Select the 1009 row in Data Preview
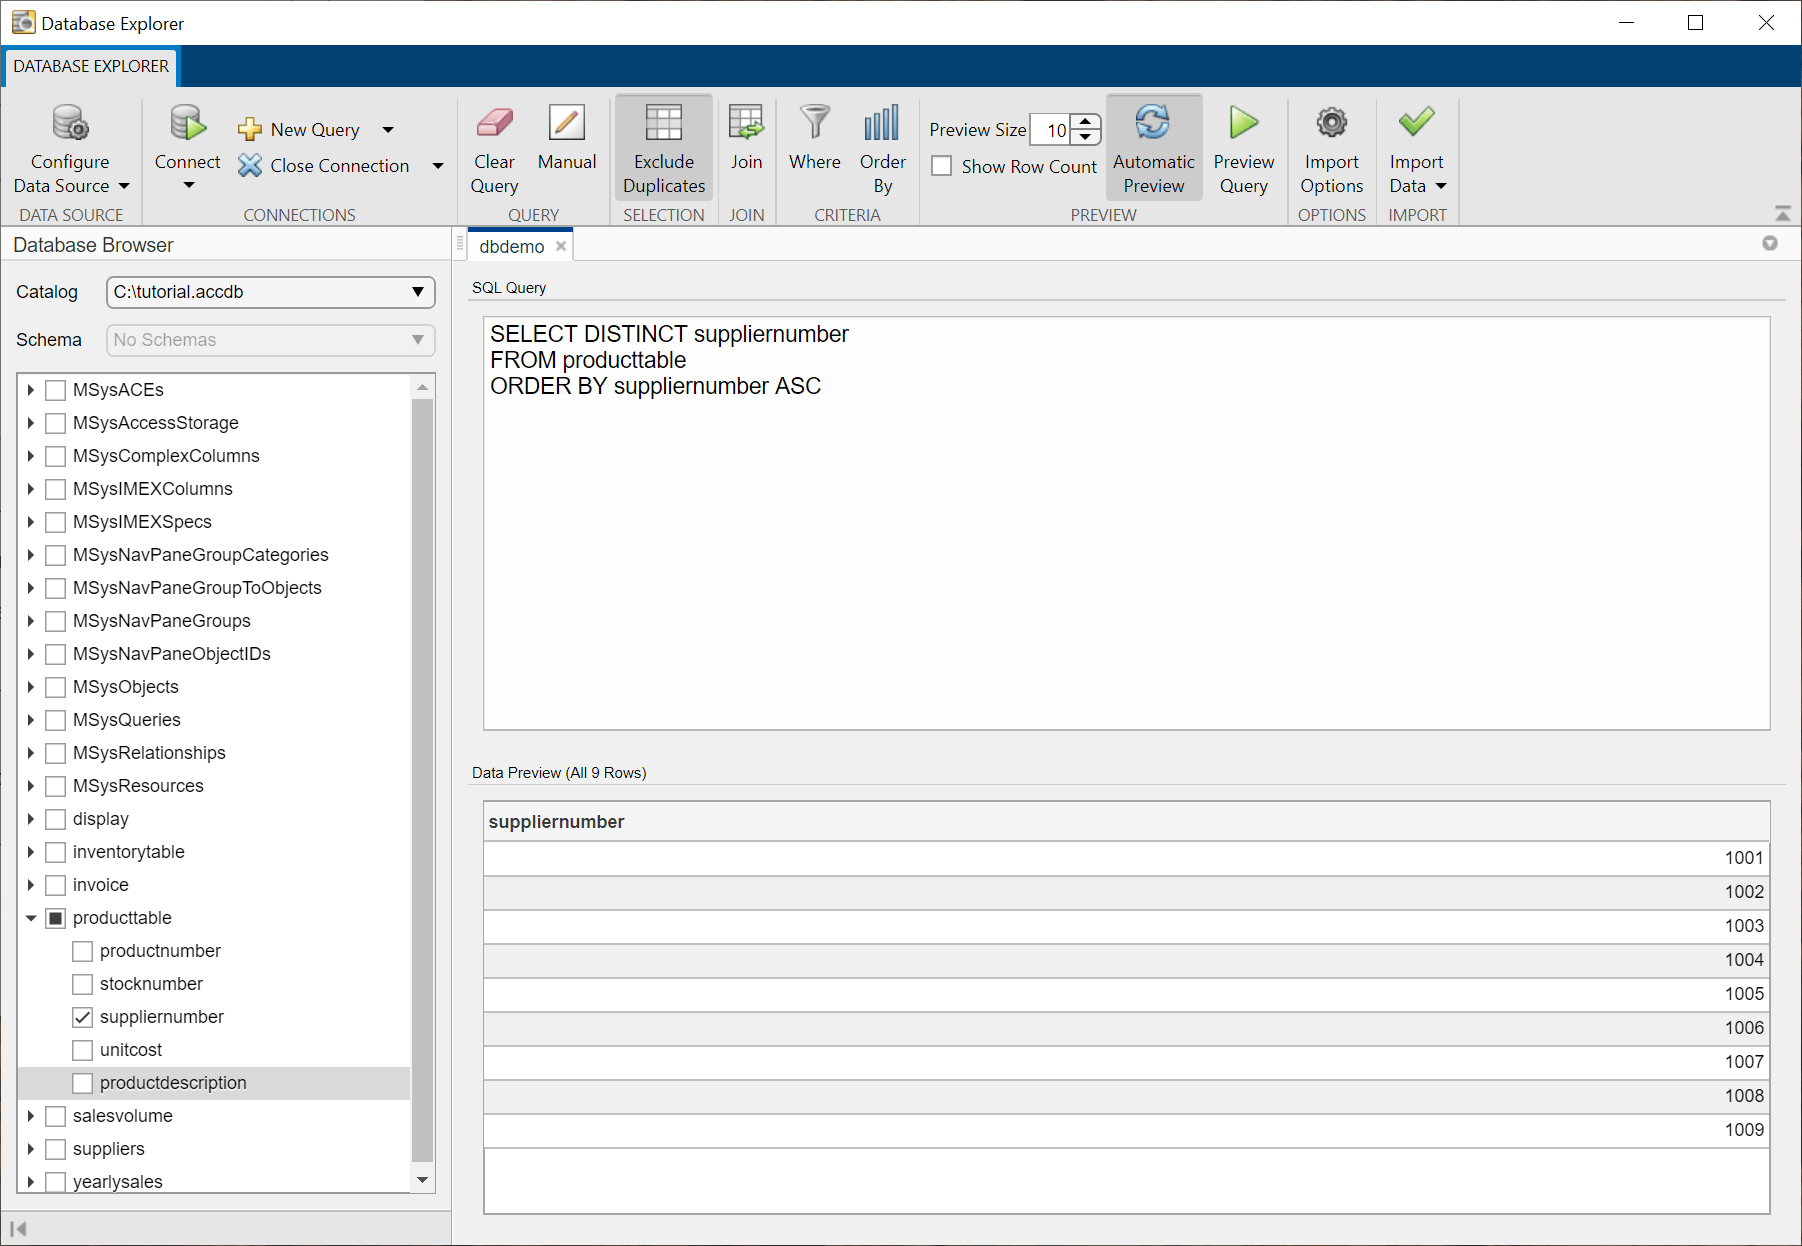 1126,1130
